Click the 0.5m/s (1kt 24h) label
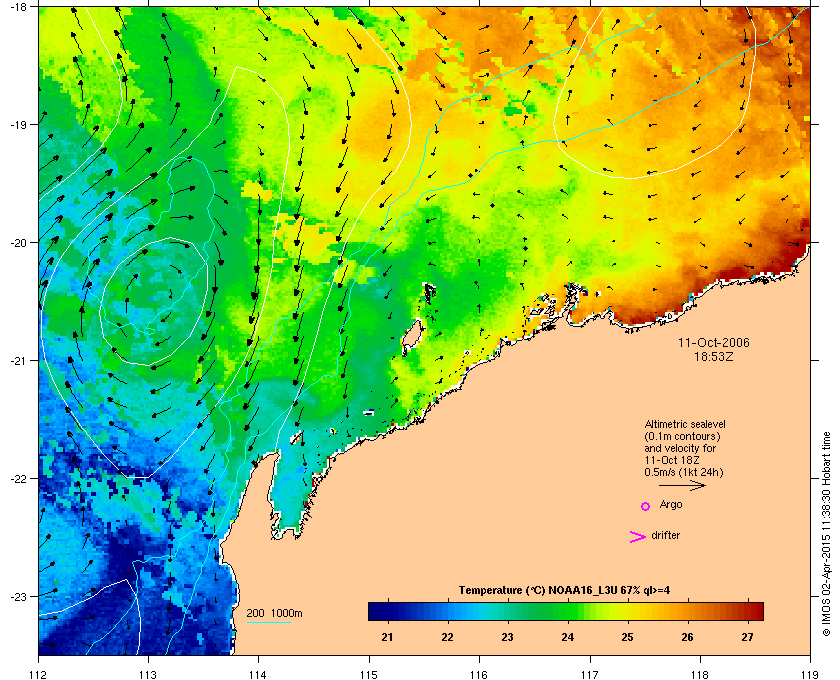840x680 pixels. point(684,473)
